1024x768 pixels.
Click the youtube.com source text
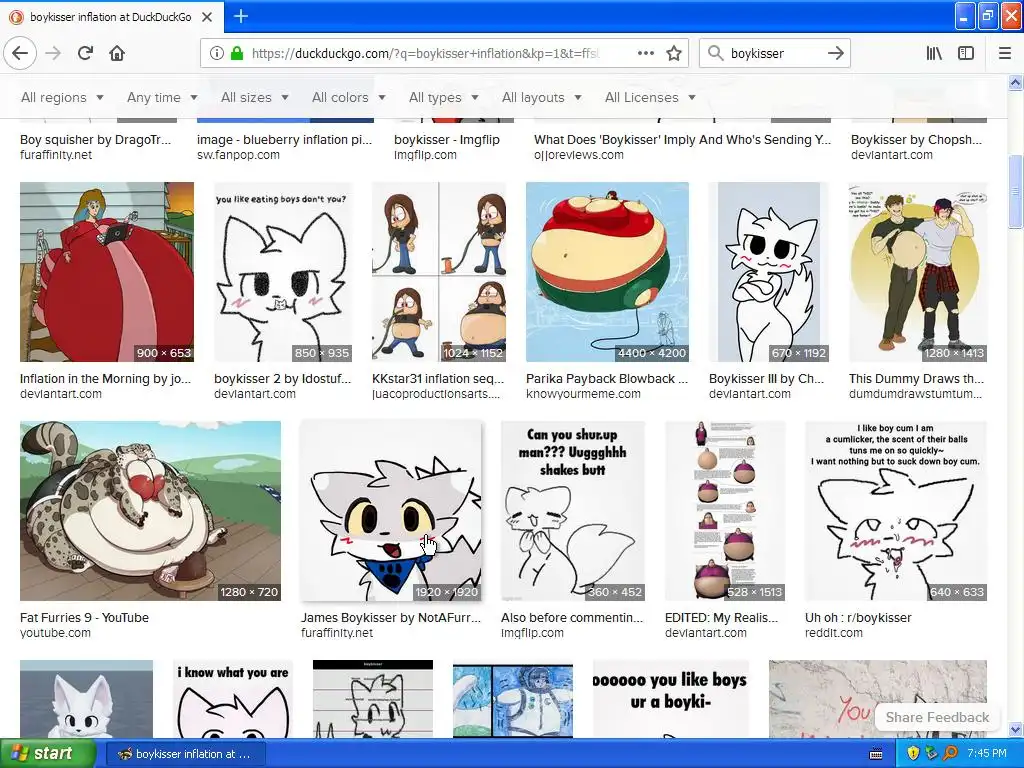(55, 633)
